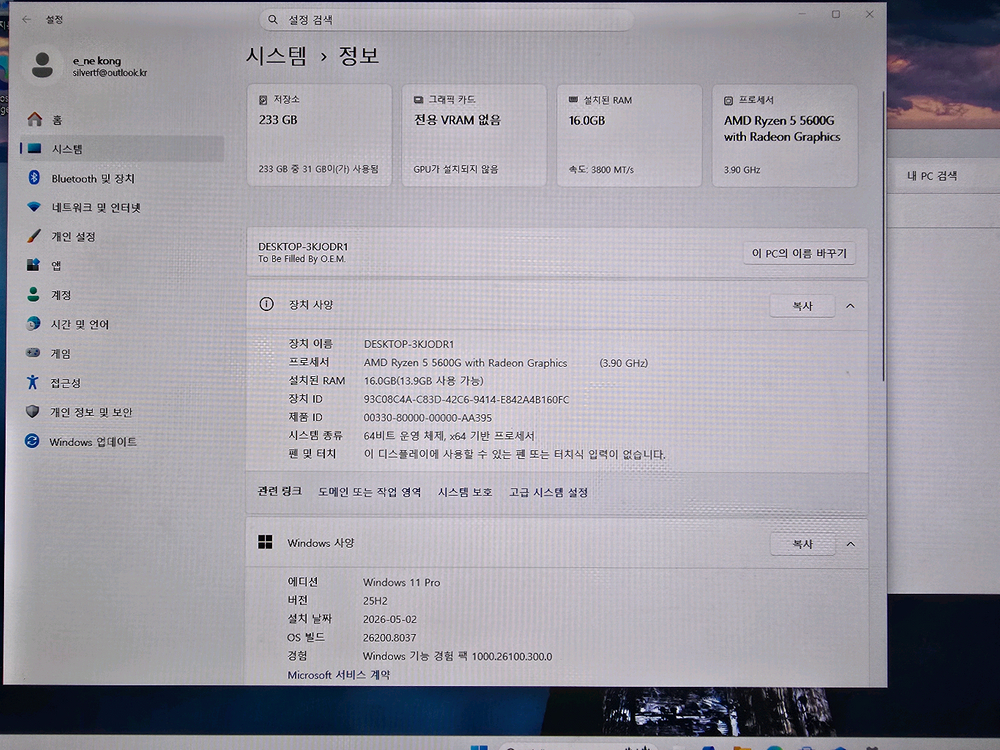Image resolution: width=1000 pixels, height=750 pixels.
Task: Collapse the Windows 사양 section chevron
Action: 851,544
